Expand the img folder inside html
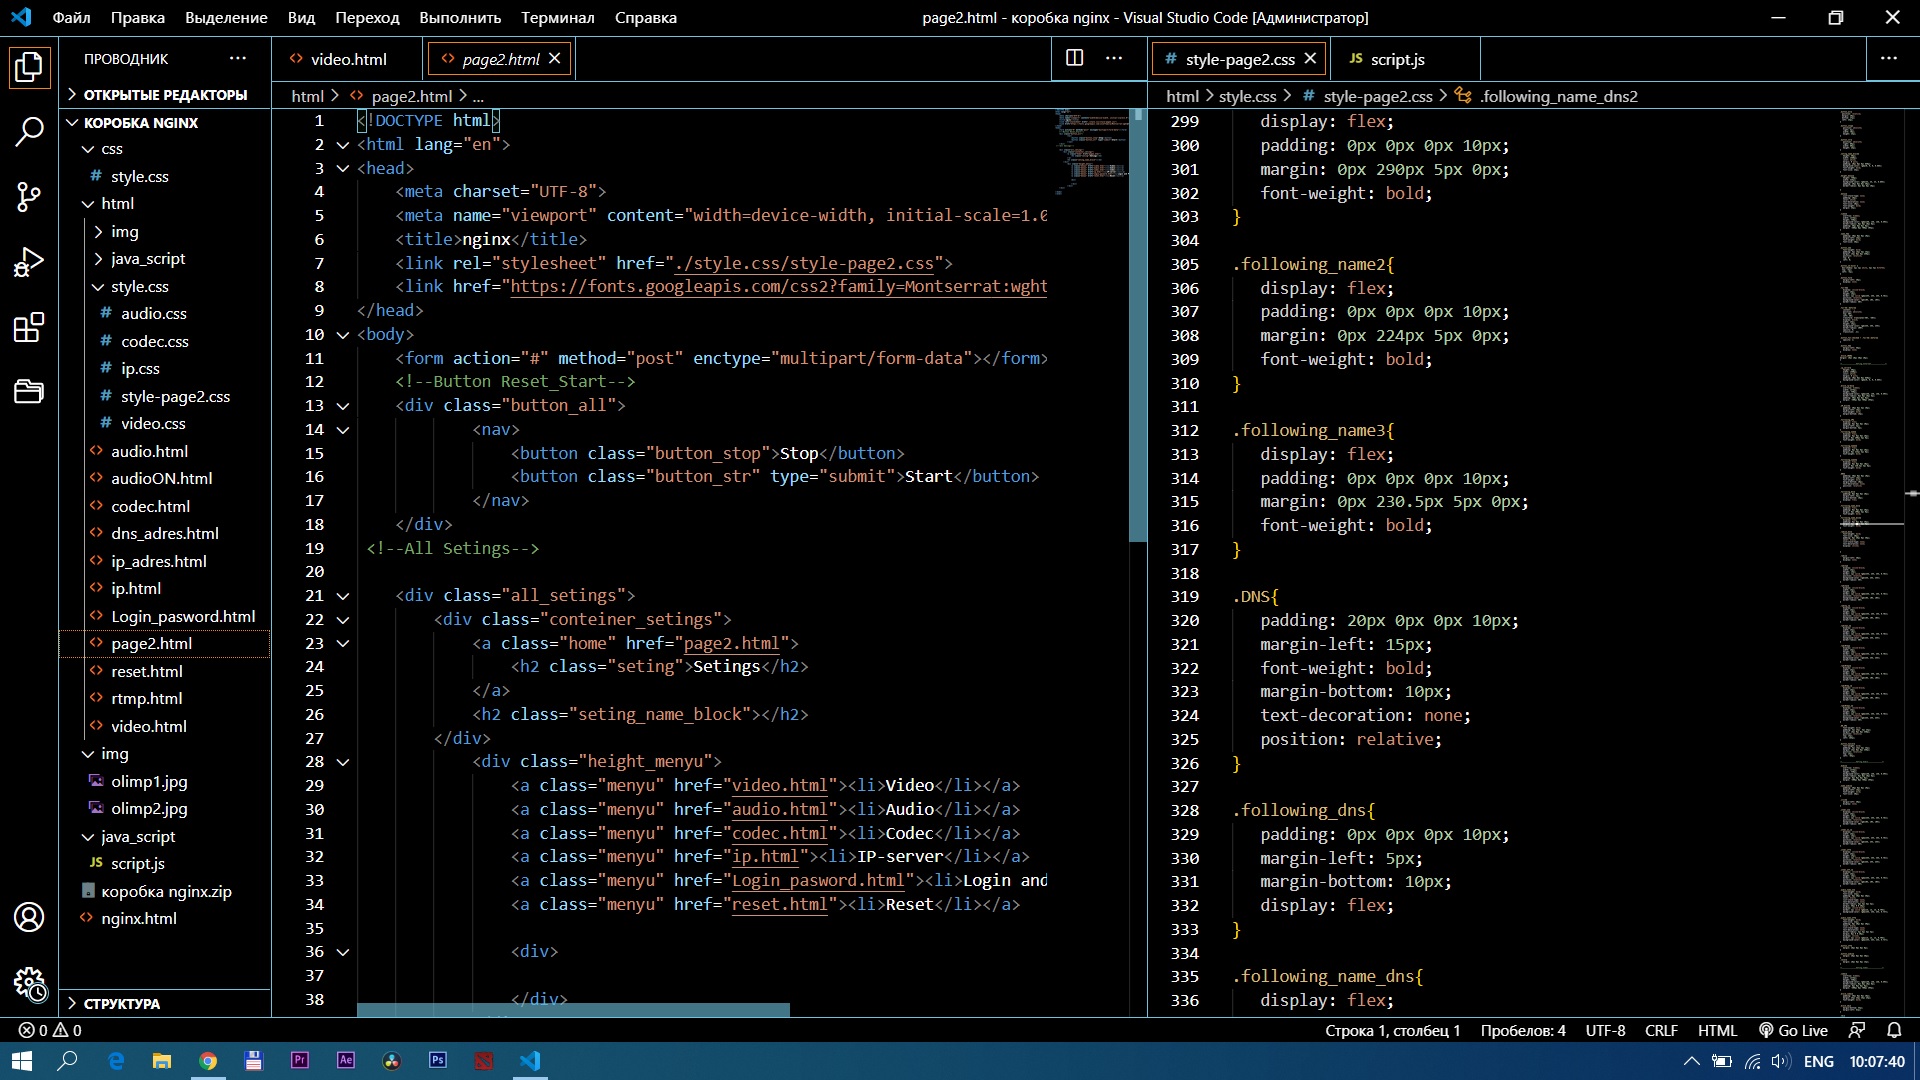This screenshot has height=1080, width=1920. [165, 231]
